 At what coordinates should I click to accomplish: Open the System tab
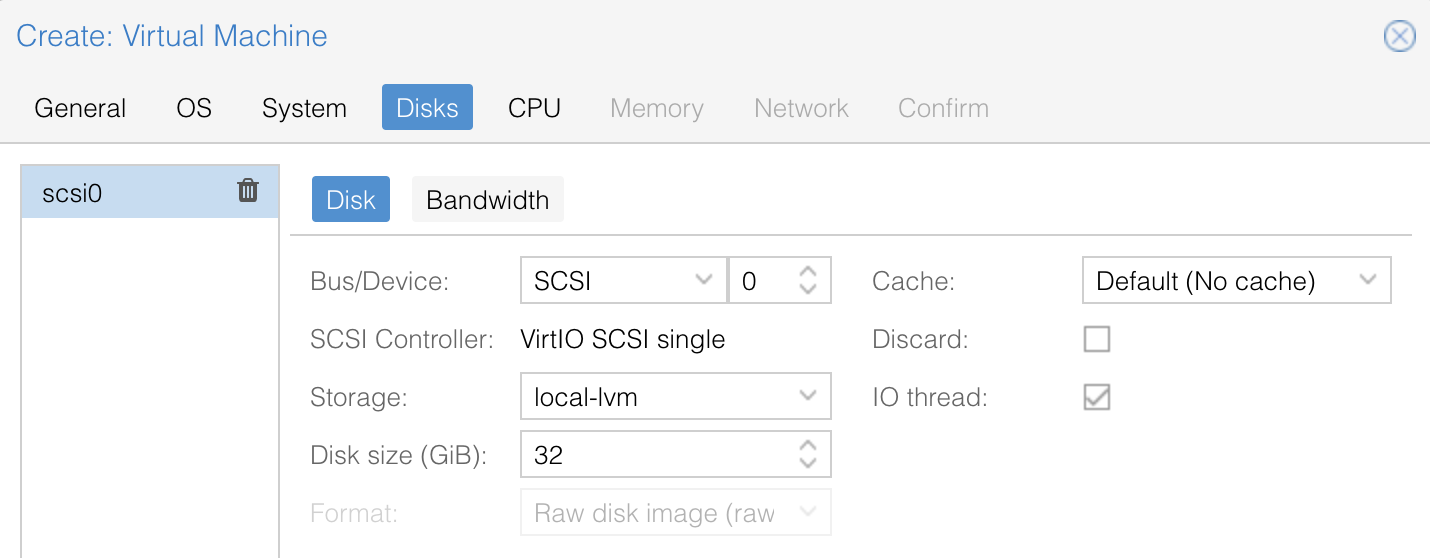click(x=304, y=108)
